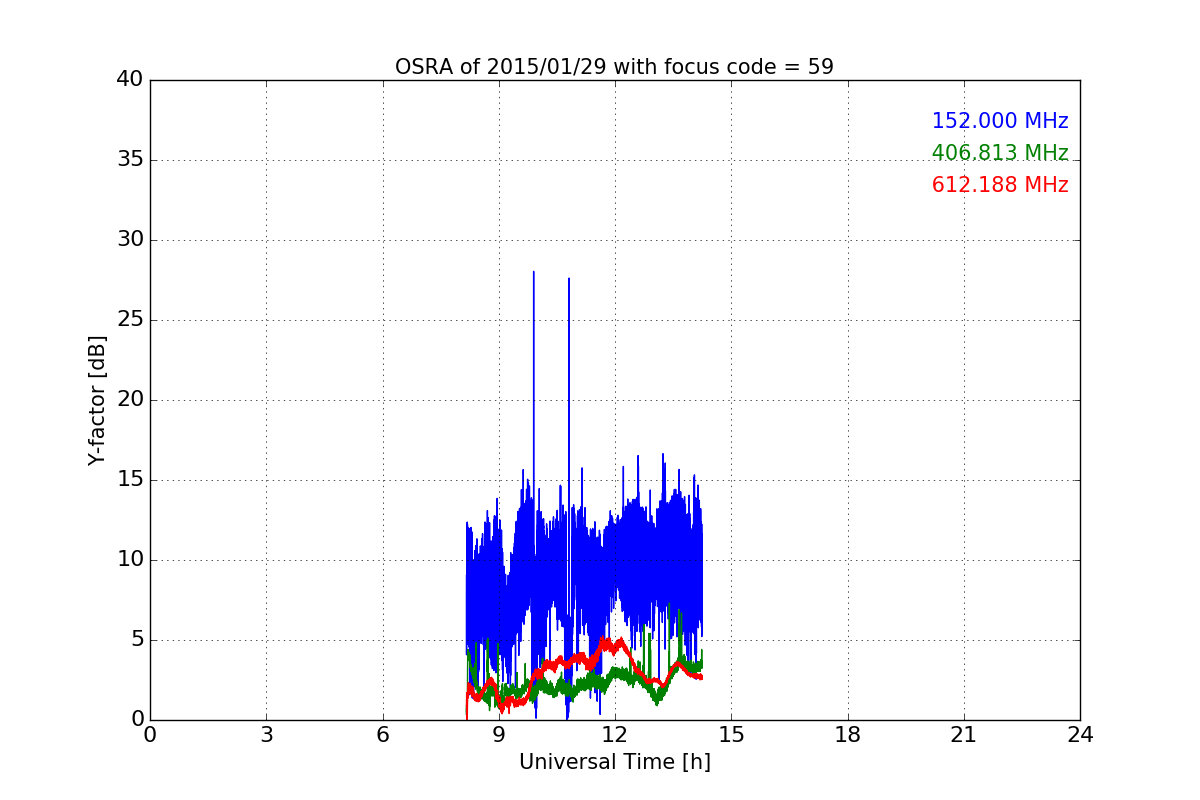The image size is (1200, 800).
Task: Click the x-axis tick label 12
Action: tap(615, 735)
